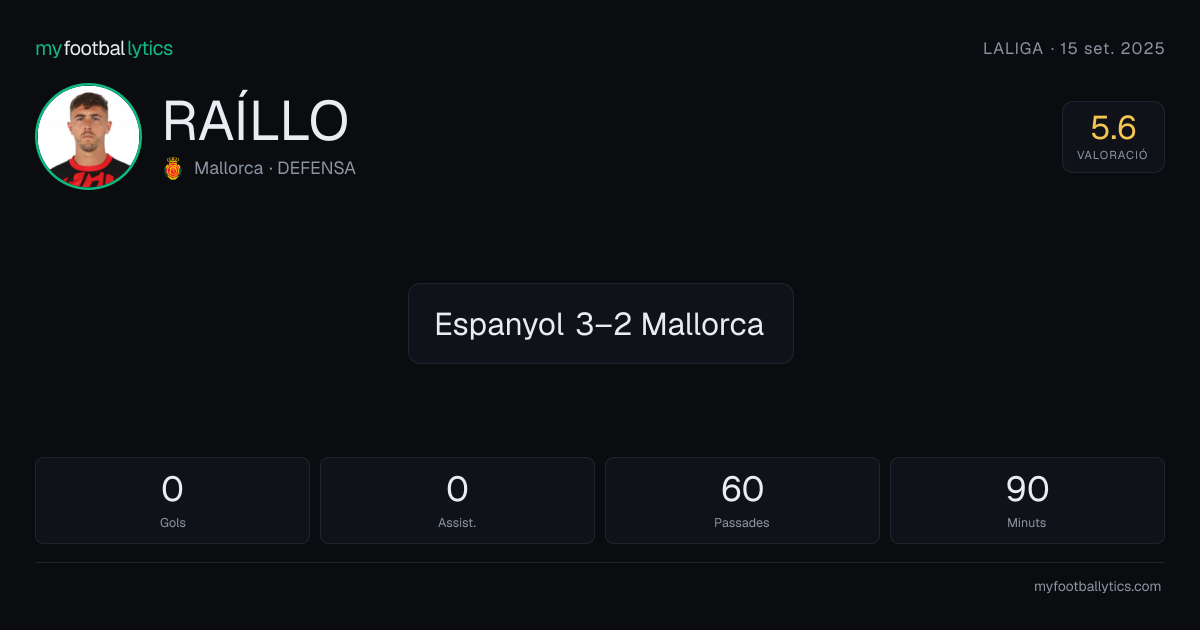Viewport: 1200px width, 630px height.
Task: Select the Assist. stat card
Action: tap(457, 500)
